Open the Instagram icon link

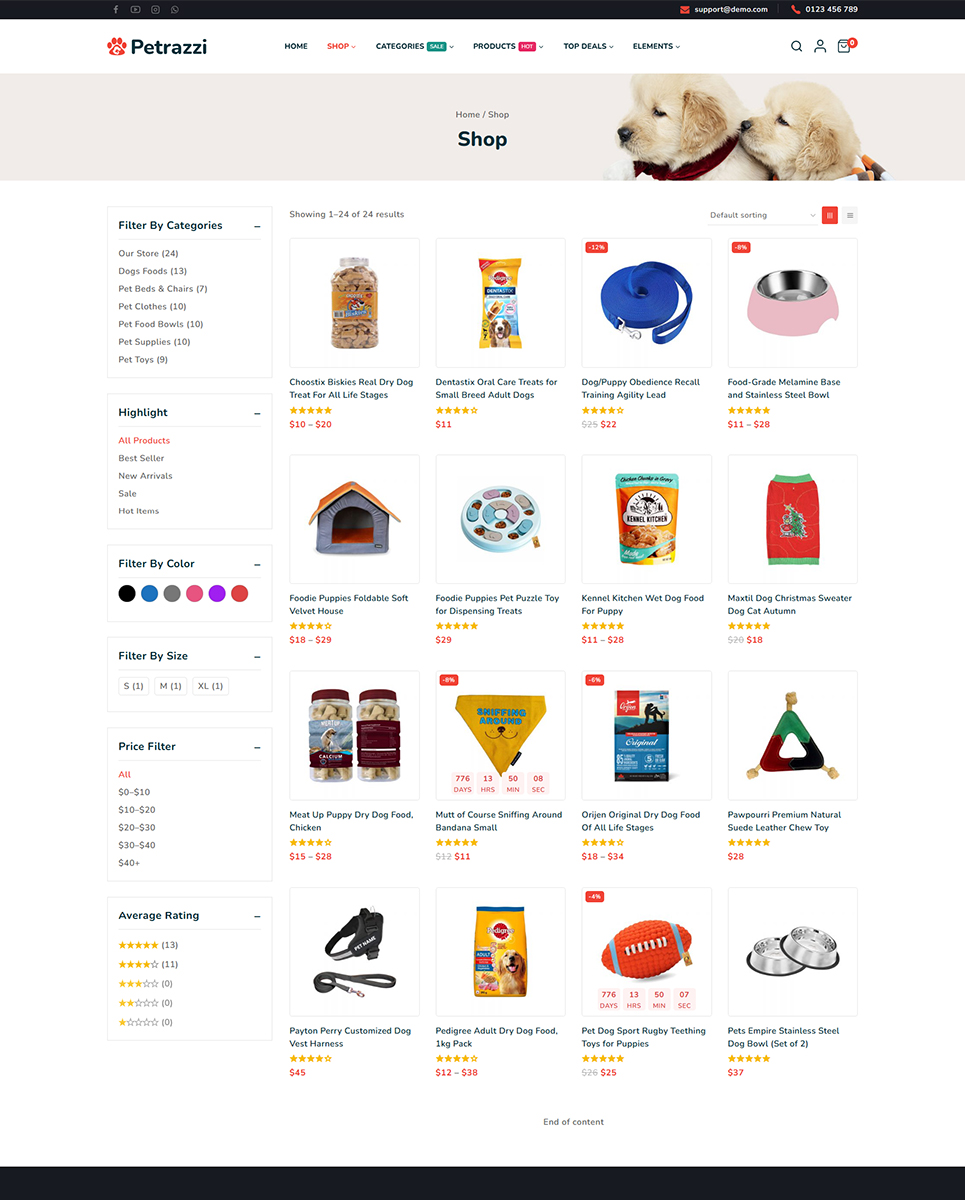155,9
